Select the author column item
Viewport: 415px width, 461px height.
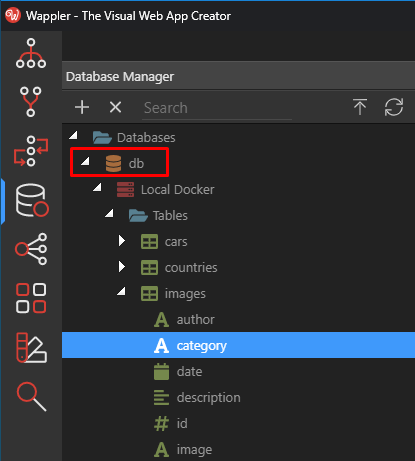click(195, 320)
